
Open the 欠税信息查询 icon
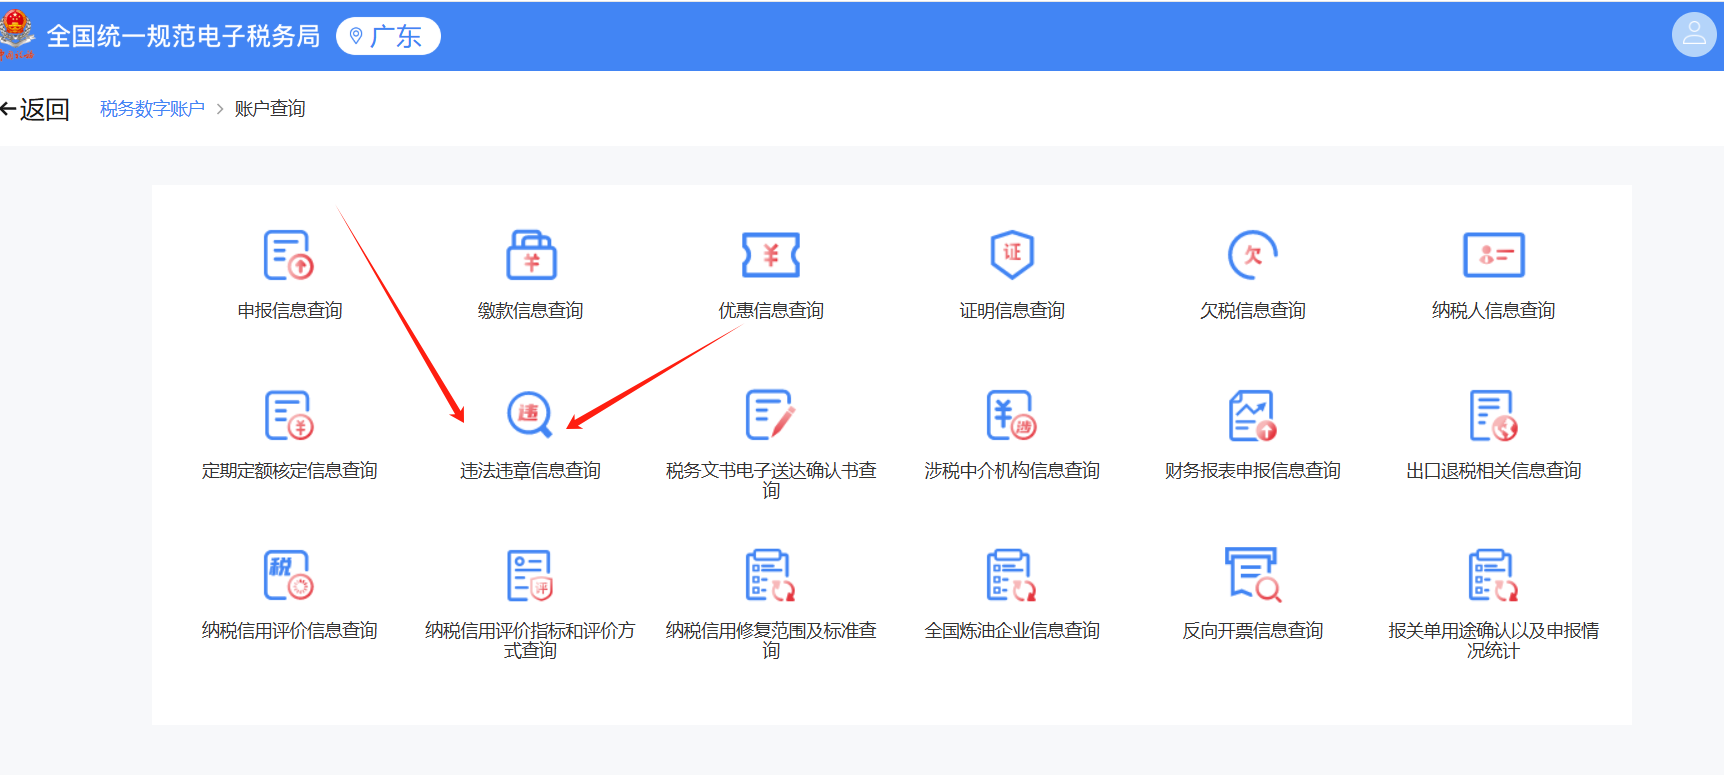[x=1253, y=255]
